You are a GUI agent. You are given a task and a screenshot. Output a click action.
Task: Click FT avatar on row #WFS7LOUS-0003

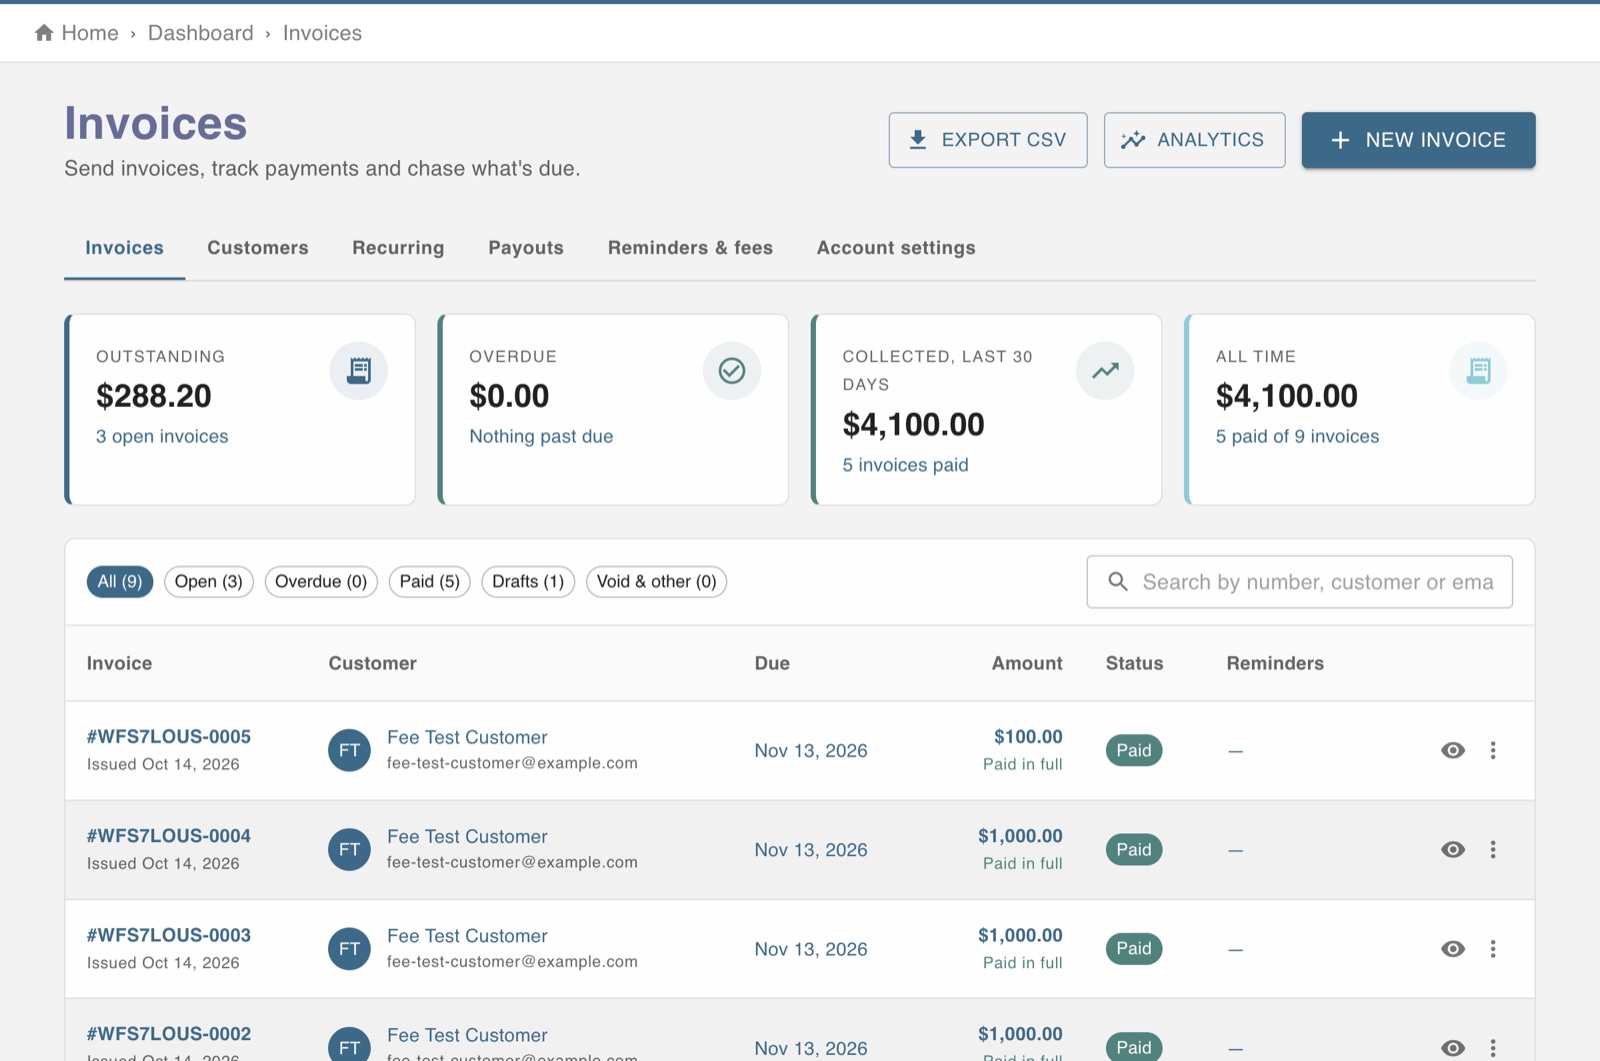point(349,948)
